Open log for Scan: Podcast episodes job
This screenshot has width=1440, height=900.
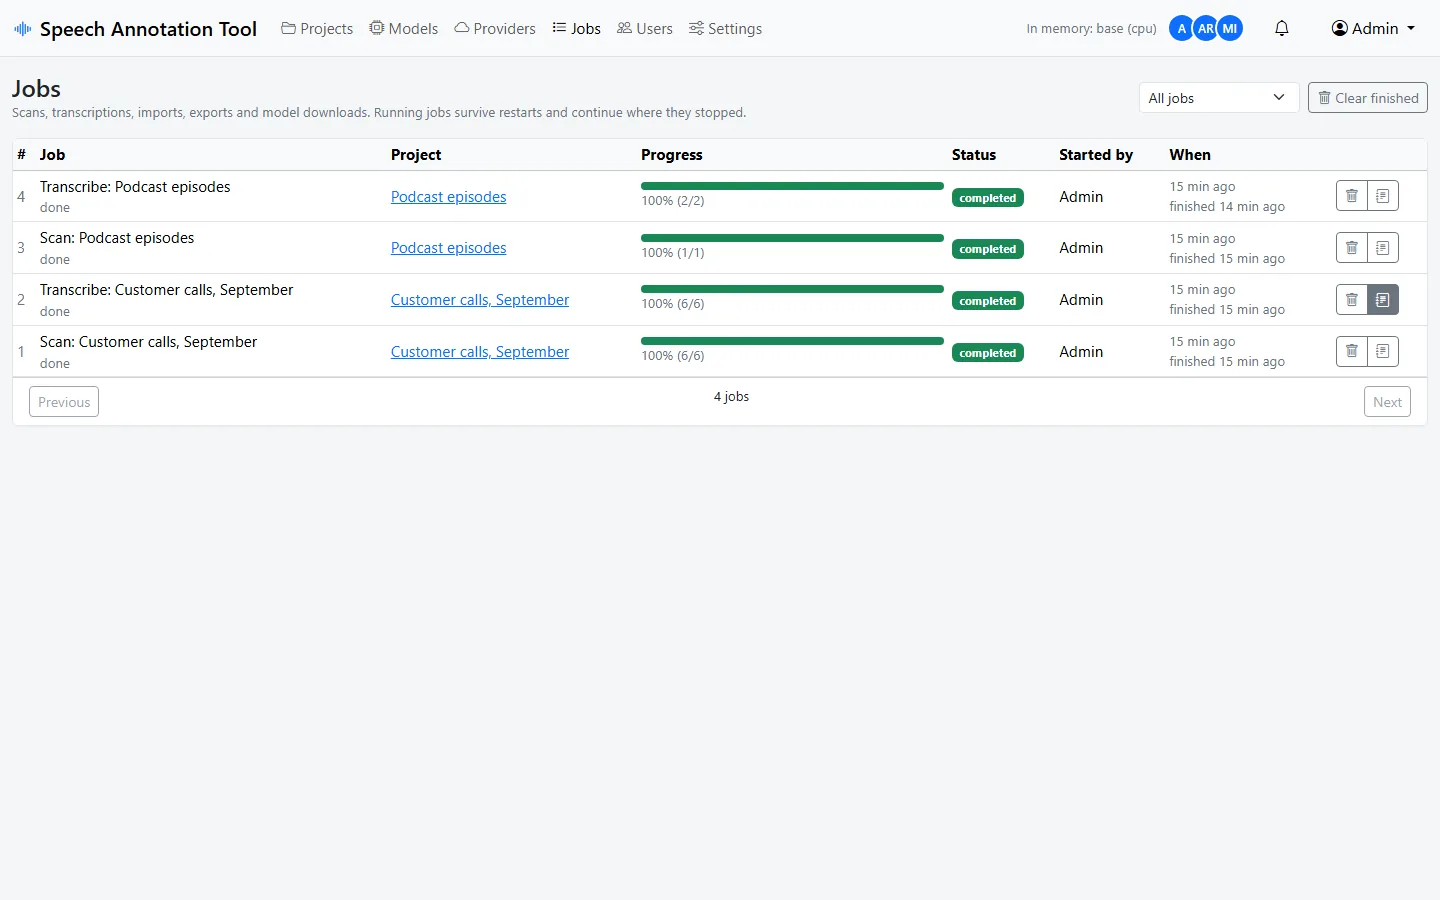click(1383, 248)
